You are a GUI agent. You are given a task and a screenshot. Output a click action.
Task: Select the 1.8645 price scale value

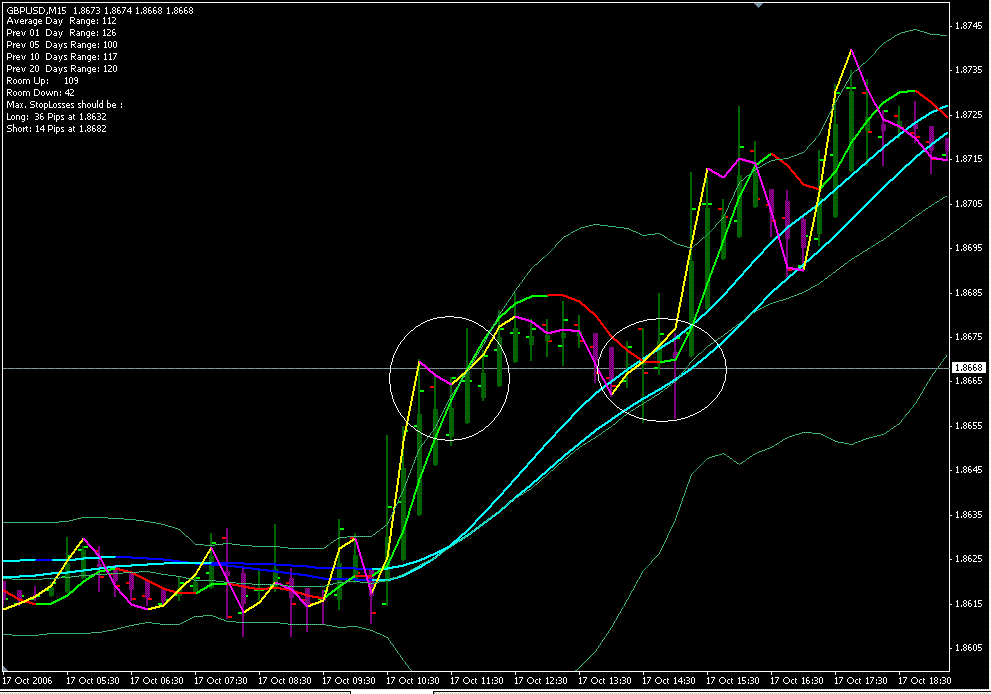tap(968, 470)
